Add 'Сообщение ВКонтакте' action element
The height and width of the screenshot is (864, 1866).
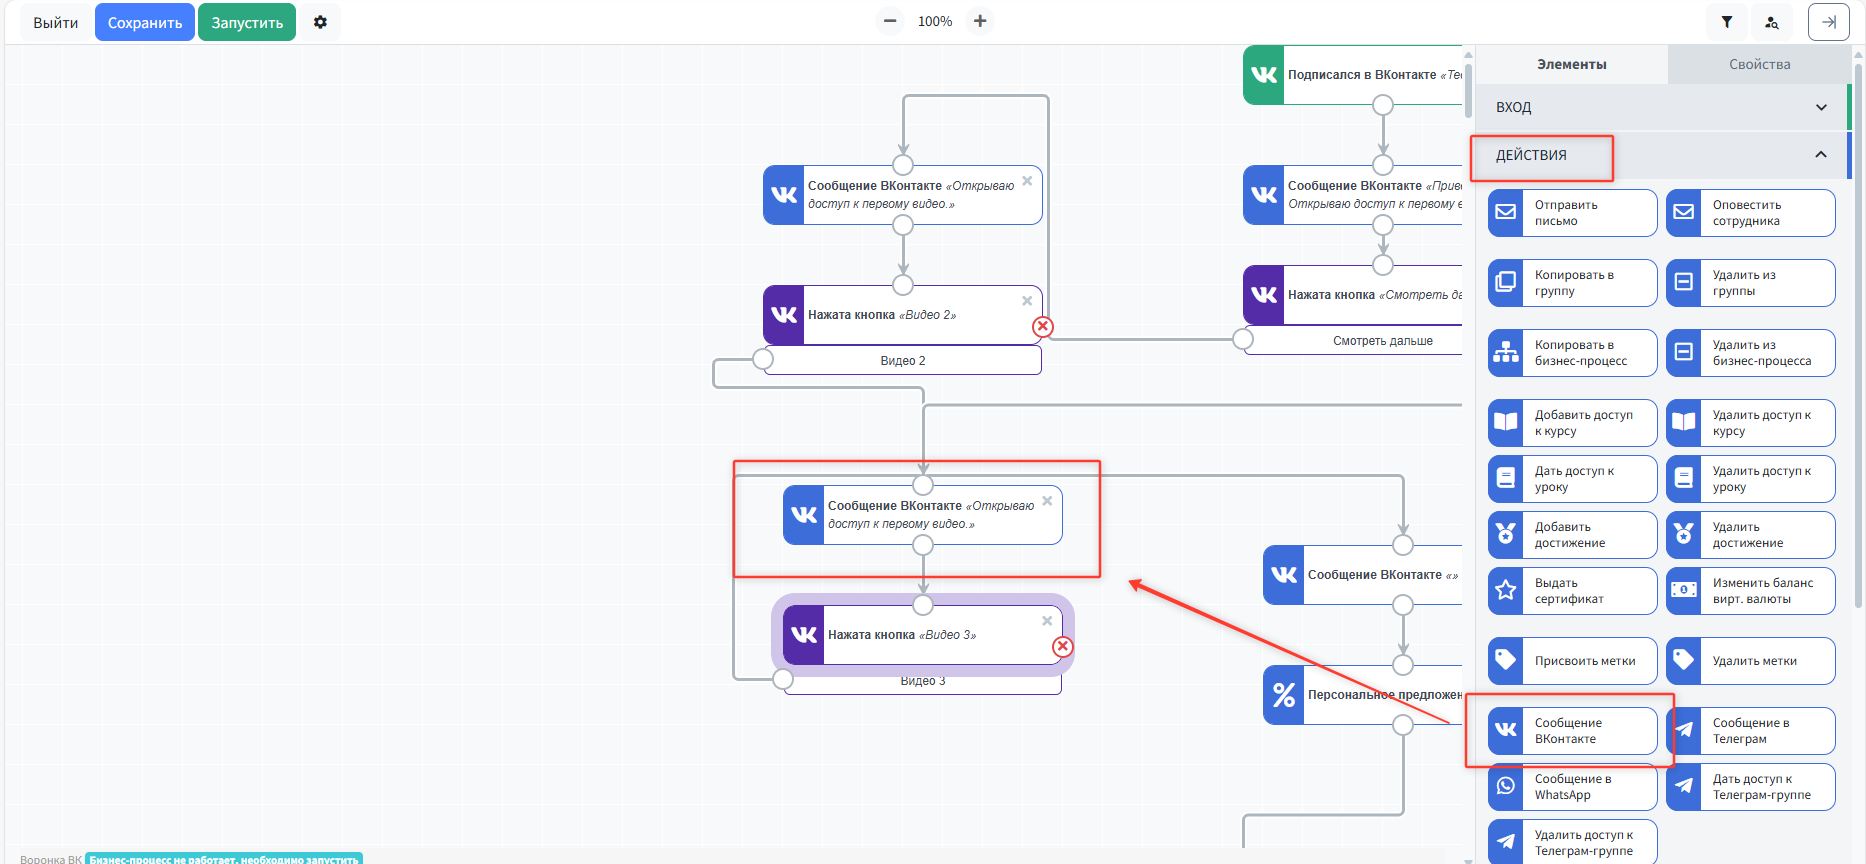[1571, 731]
